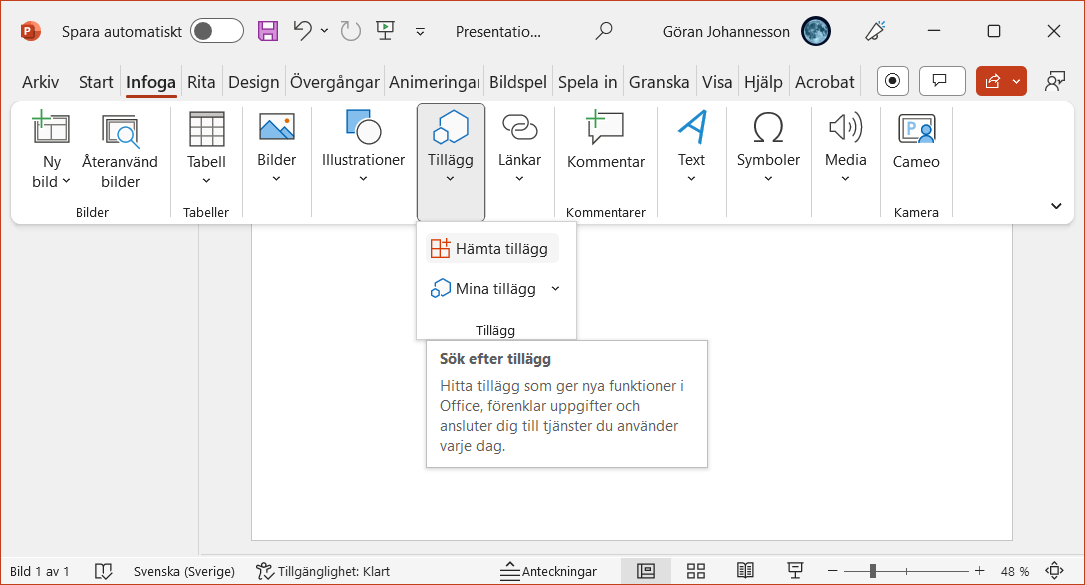Switch to slide sorter view icon
The height and width of the screenshot is (585, 1085).
click(x=696, y=571)
